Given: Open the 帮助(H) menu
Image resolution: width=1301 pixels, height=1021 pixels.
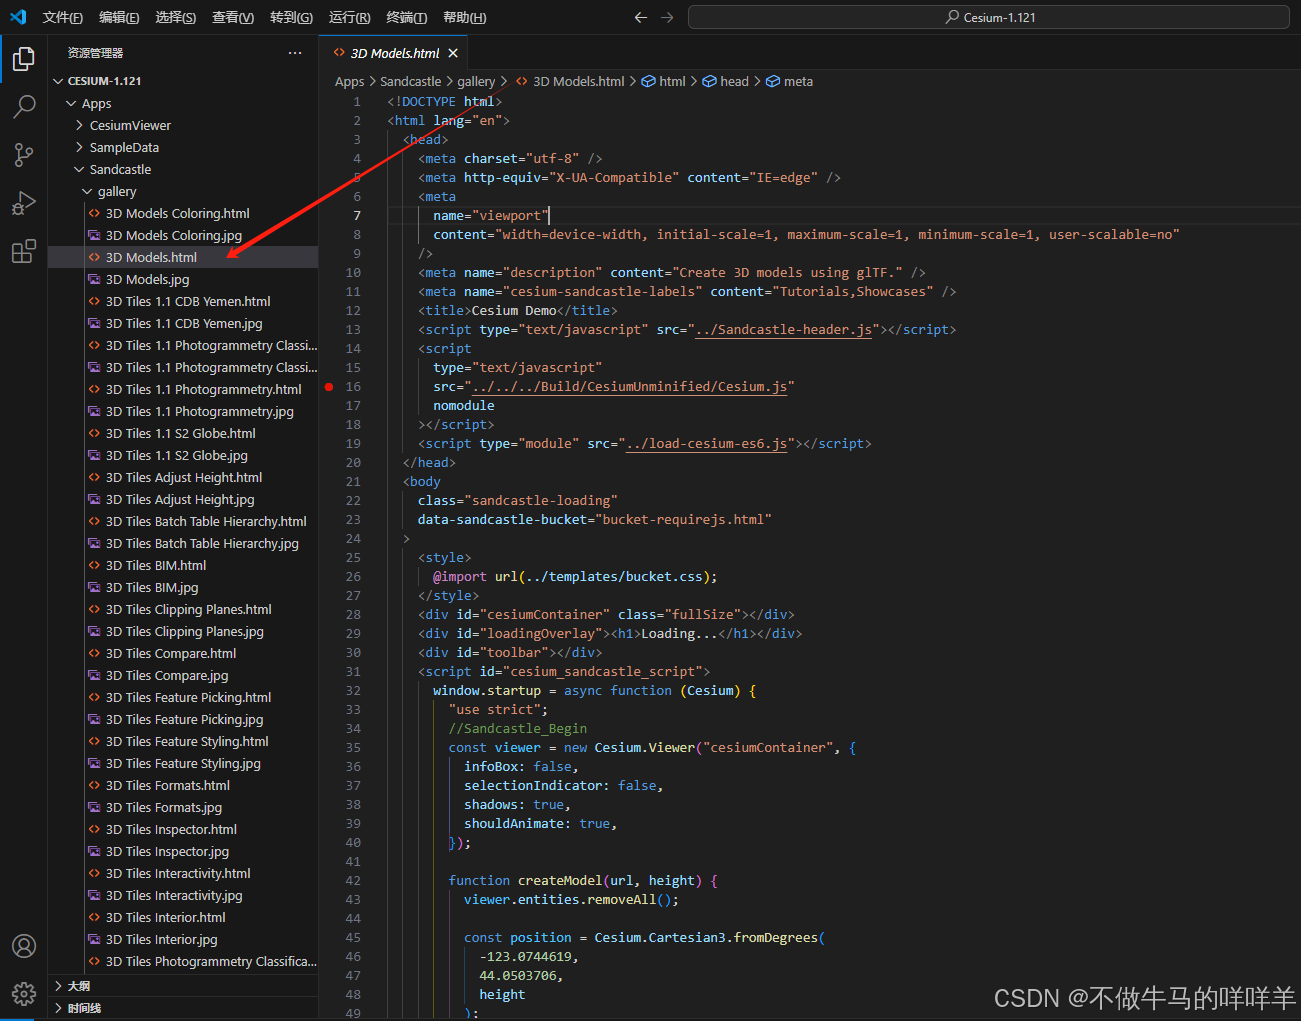Looking at the screenshot, I should (x=464, y=17).
